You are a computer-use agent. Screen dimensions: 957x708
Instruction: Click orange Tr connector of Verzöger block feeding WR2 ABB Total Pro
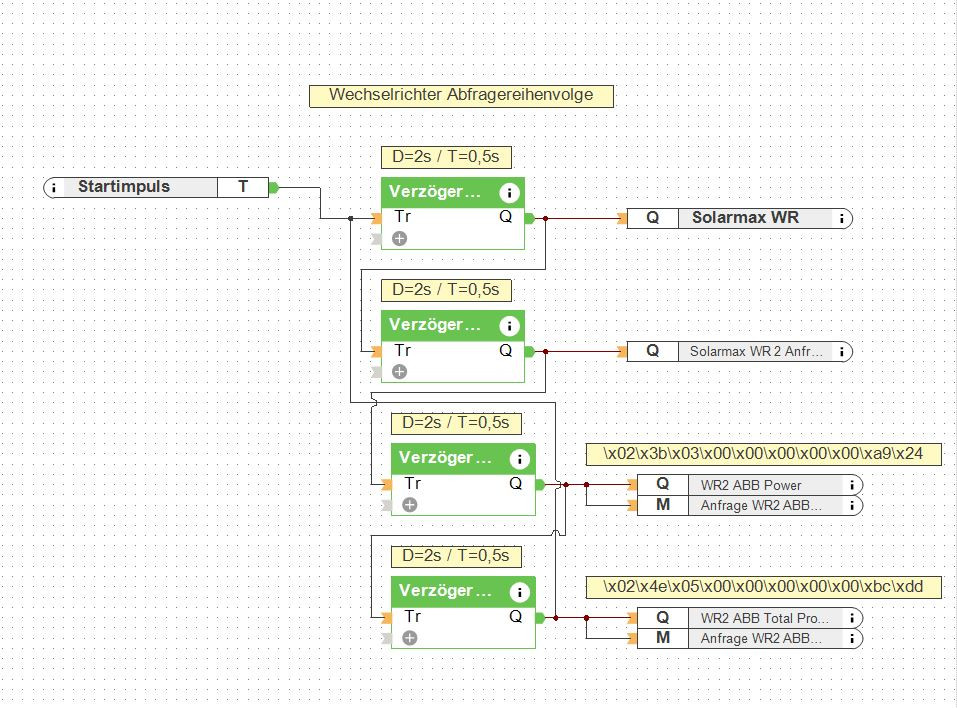[386, 618]
